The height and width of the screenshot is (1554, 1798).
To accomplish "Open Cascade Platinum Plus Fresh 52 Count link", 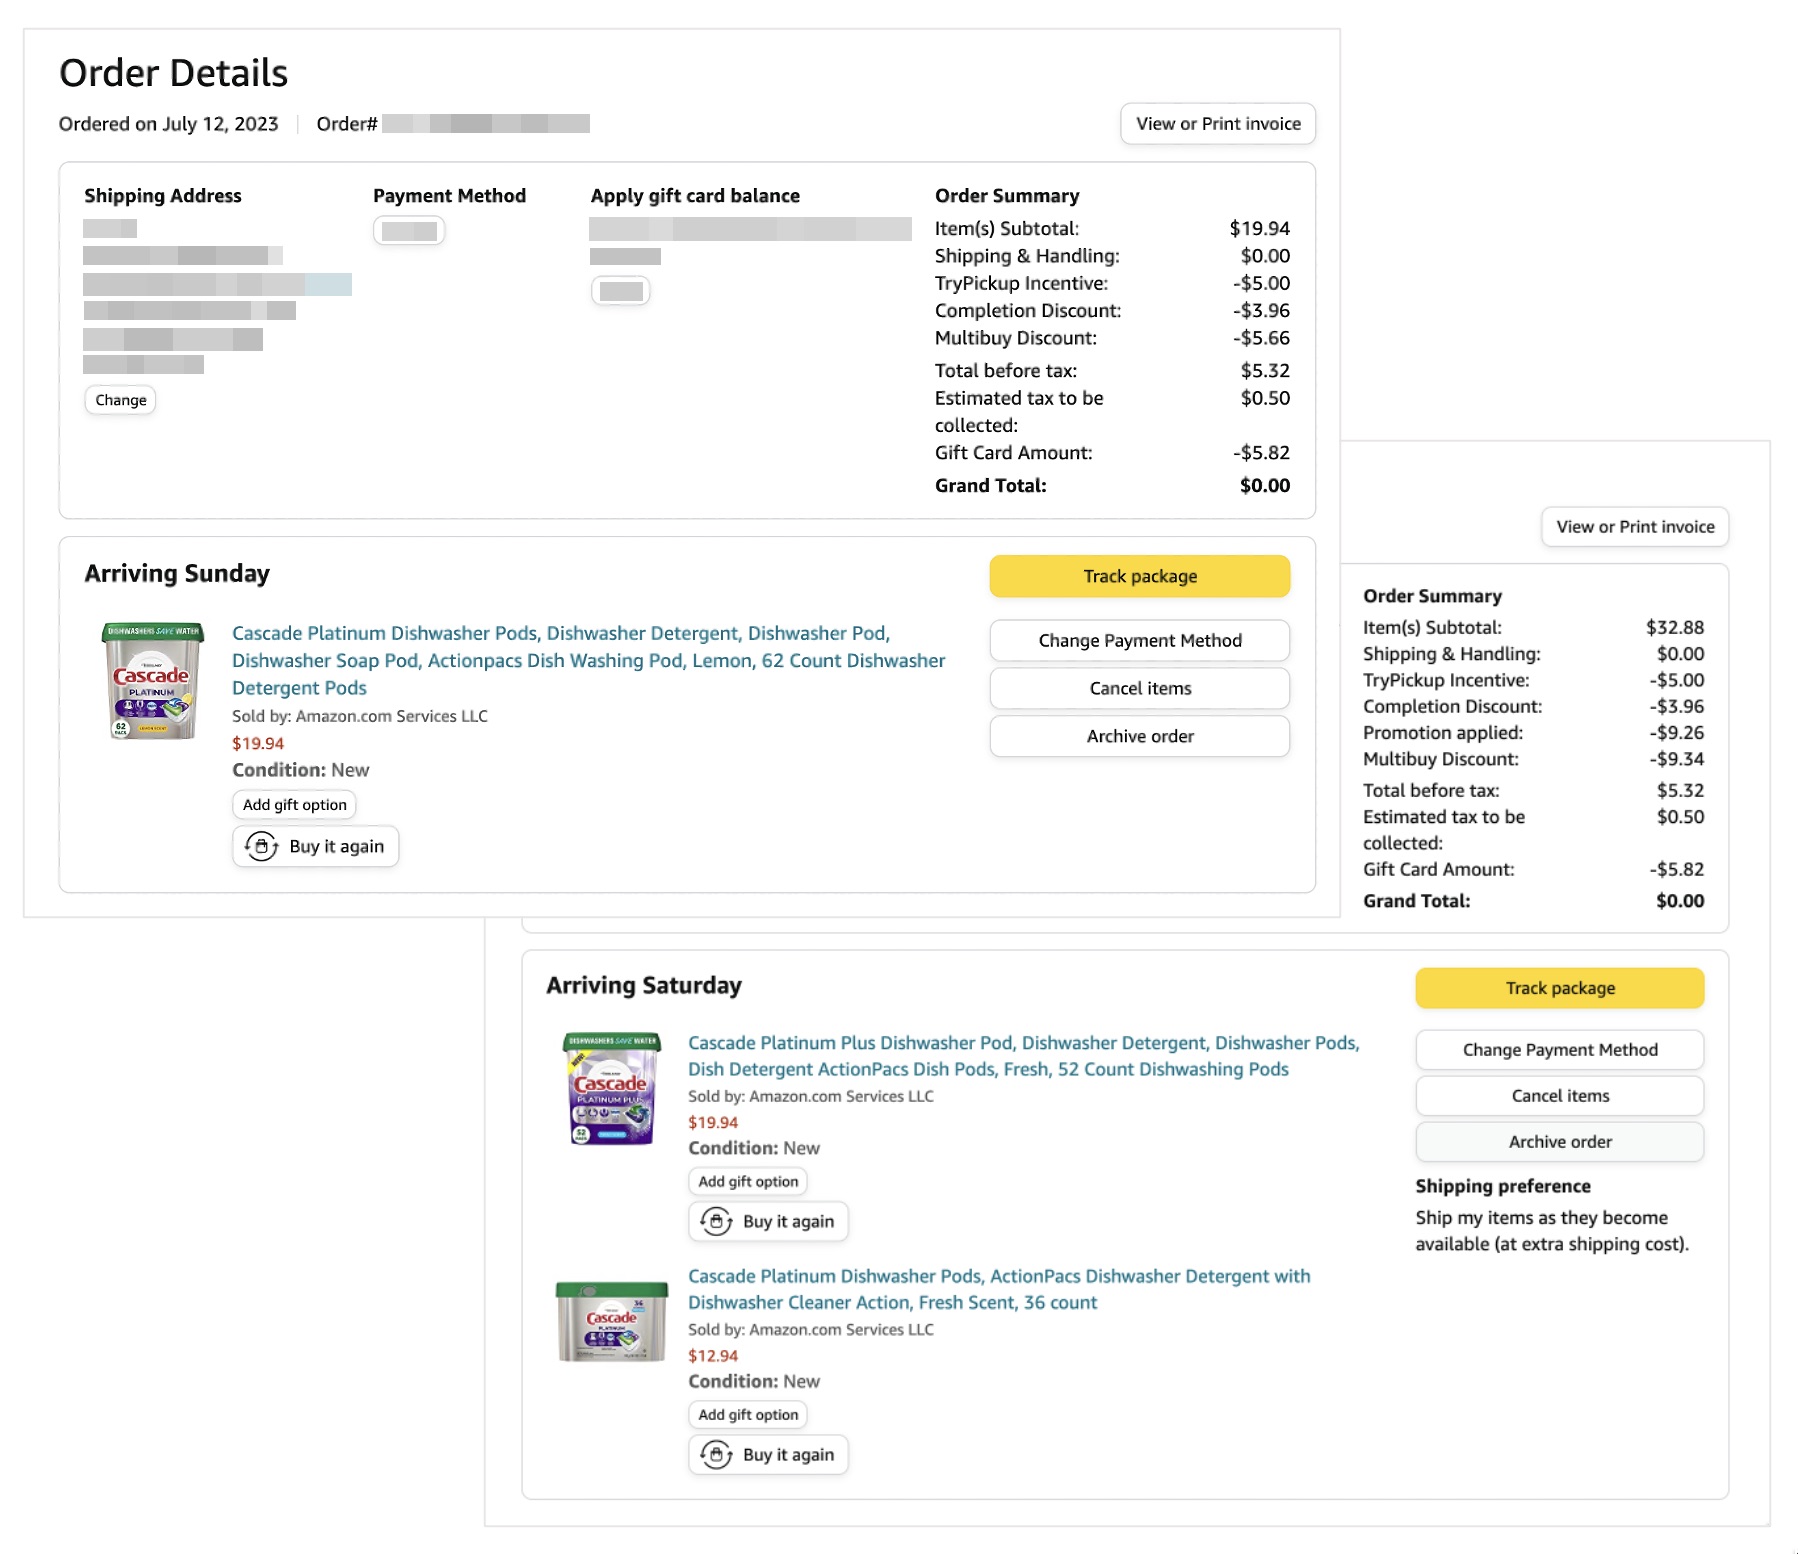I will pyautogui.click(x=1022, y=1056).
